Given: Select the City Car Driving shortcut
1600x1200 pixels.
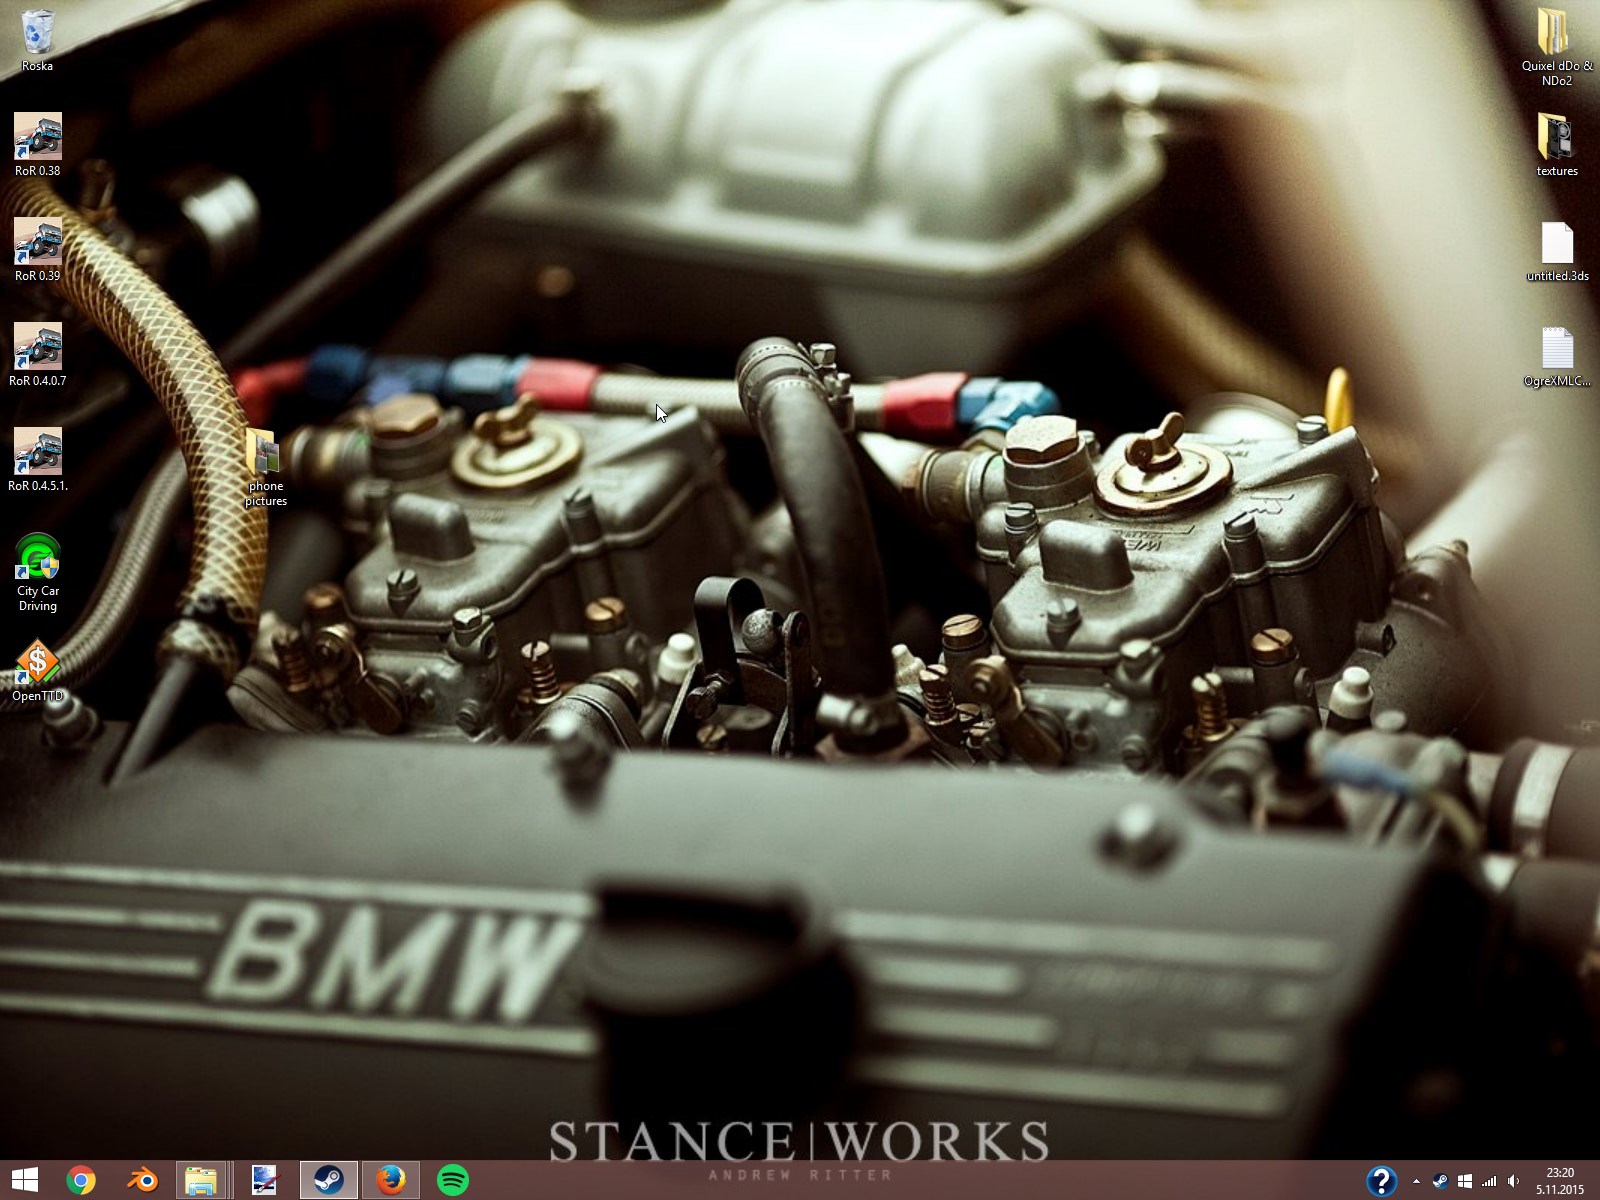Looking at the screenshot, I should pos(37,572).
